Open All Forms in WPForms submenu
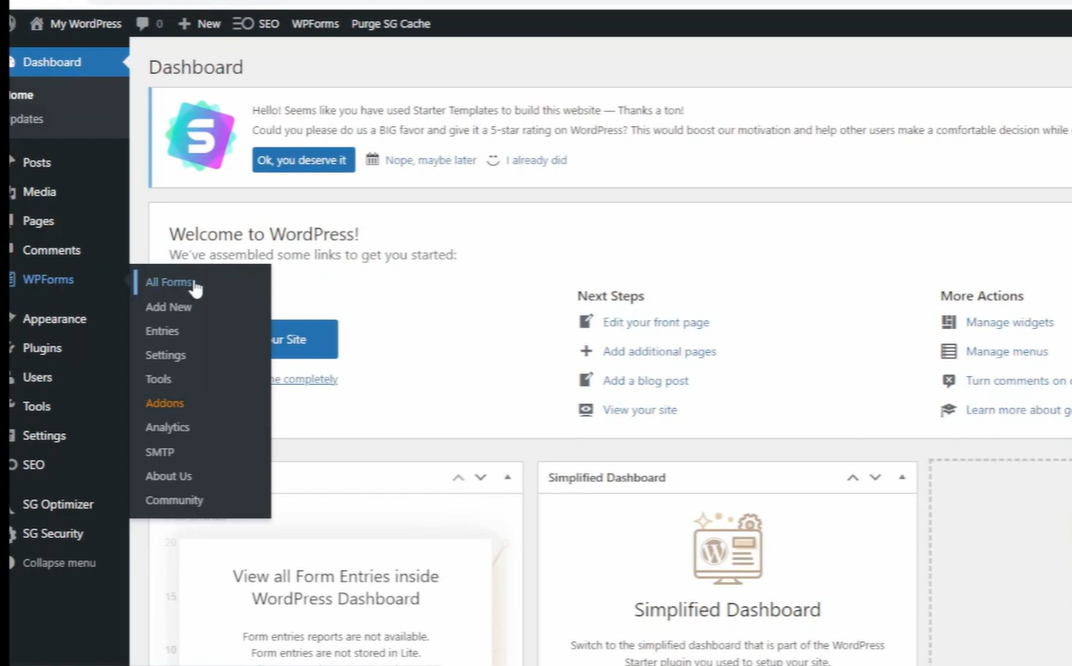 pyautogui.click(x=170, y=282)
